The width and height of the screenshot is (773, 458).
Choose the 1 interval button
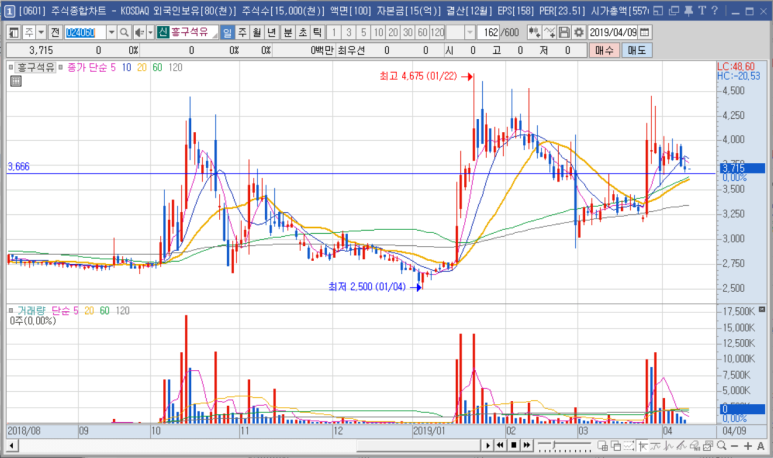[x=334, y=33]
